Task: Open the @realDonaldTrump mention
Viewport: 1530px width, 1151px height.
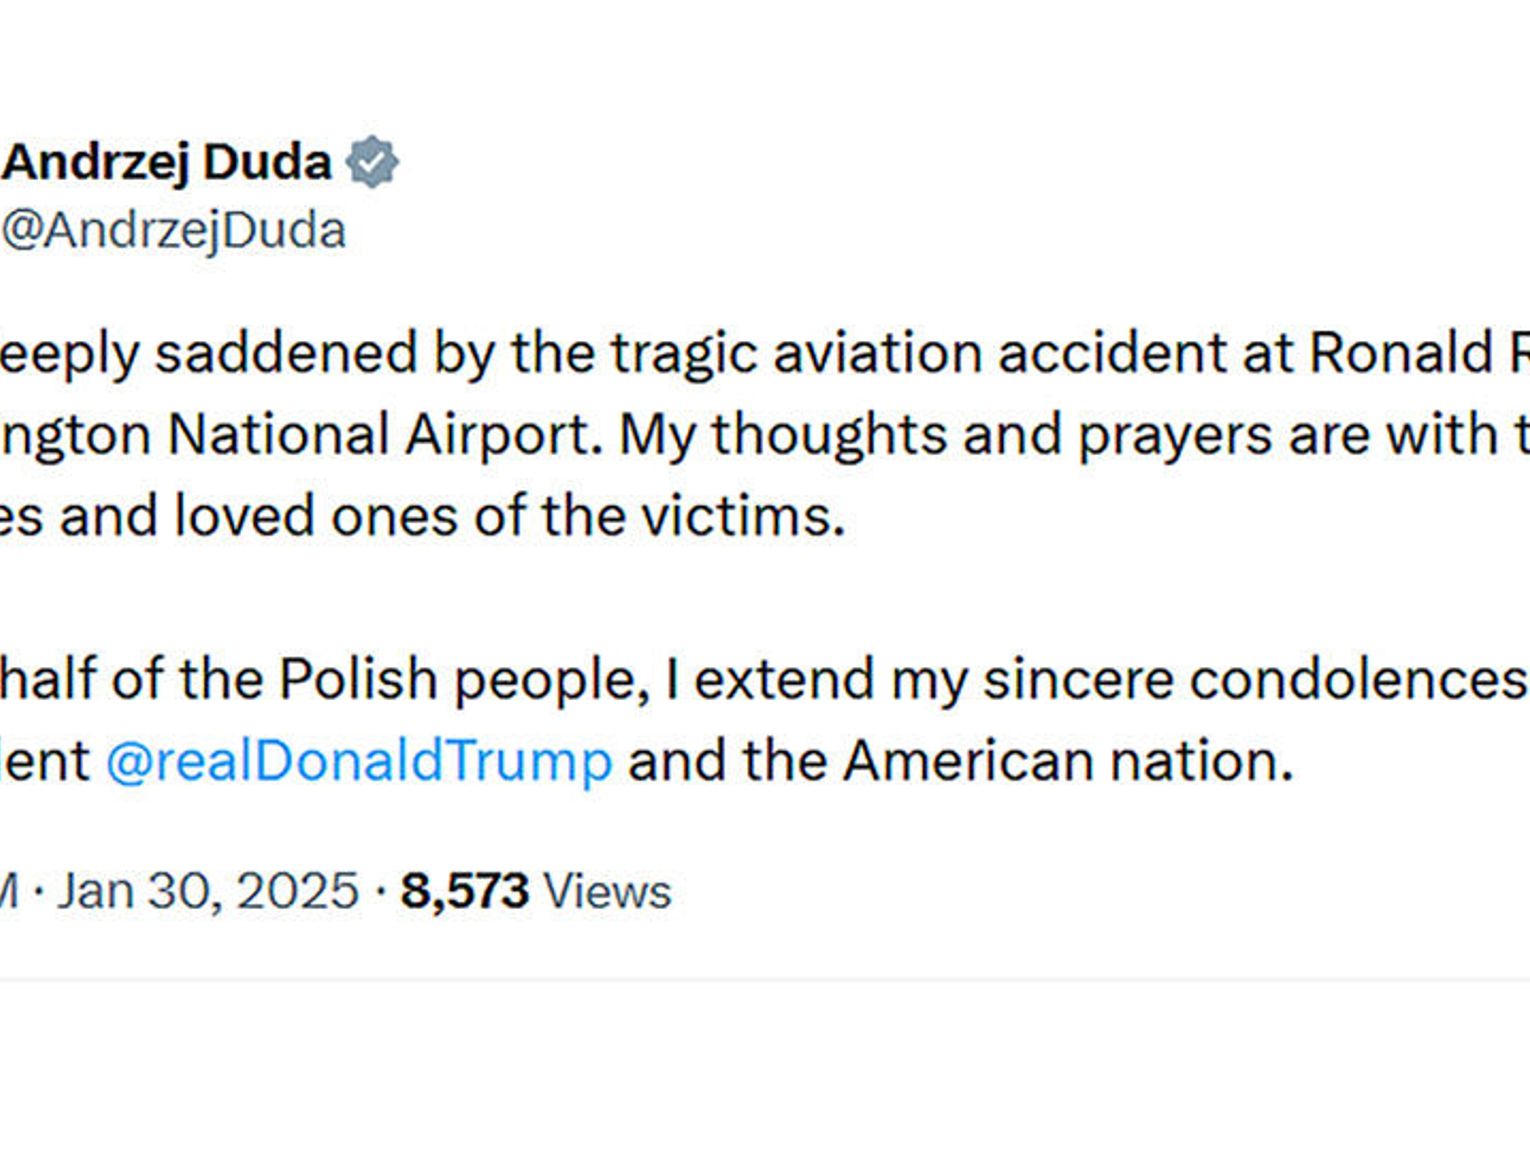Action: click(359, 762)
